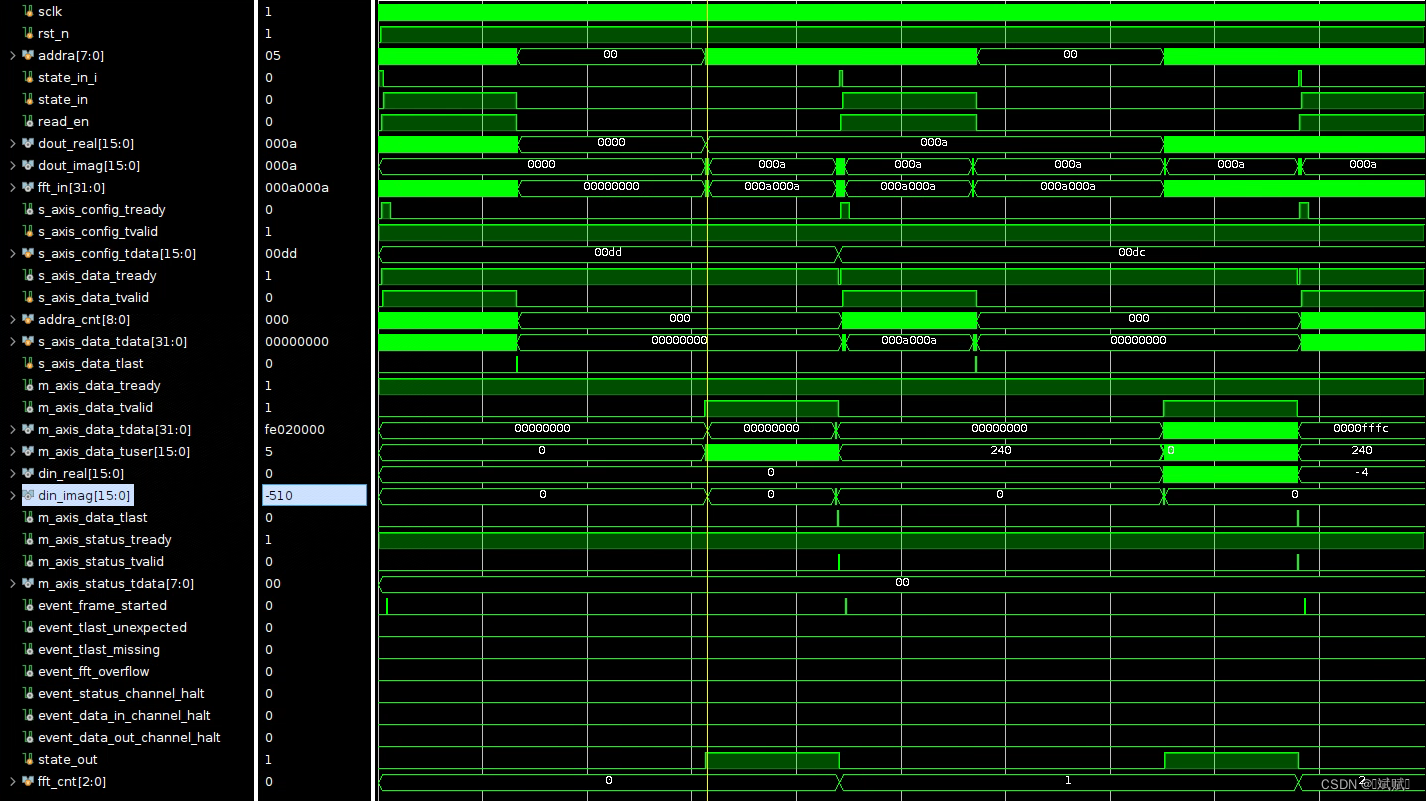1426x801 pixels.
Task: Select the highlighted din_imag[15:0] name
Action: click(84, 496)
